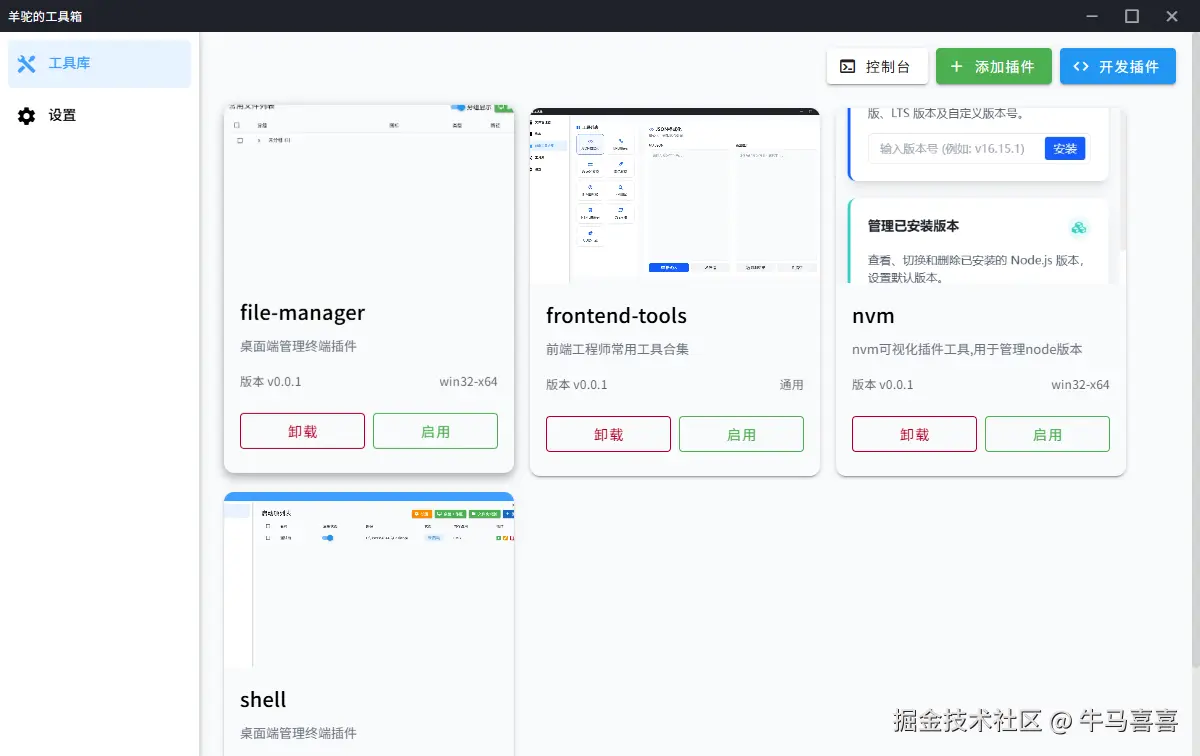Click the gear icon beside 设置

[x=28, y=115]
